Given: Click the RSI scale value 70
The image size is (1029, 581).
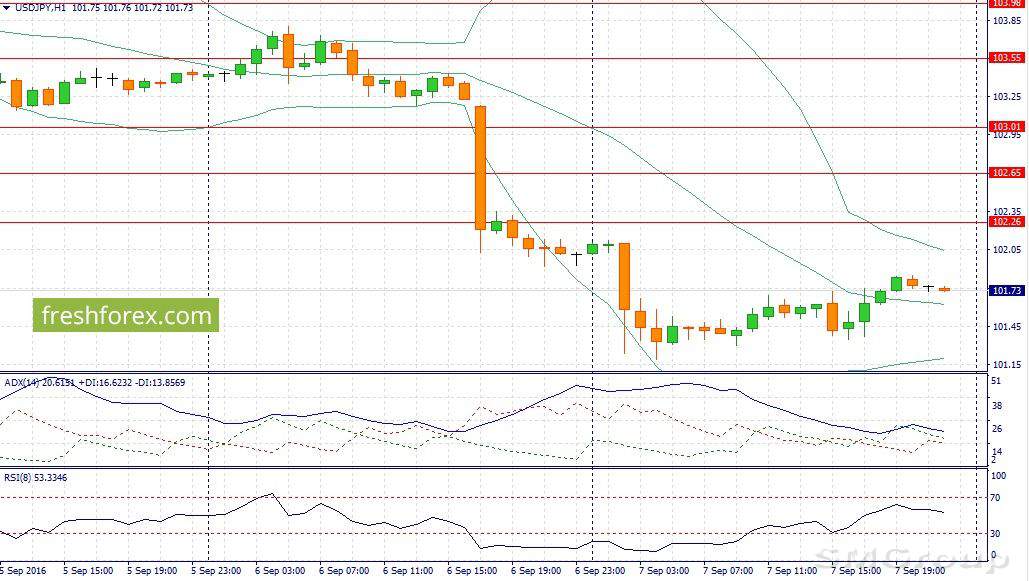Looking at the screenshot, I should [996, 497].
